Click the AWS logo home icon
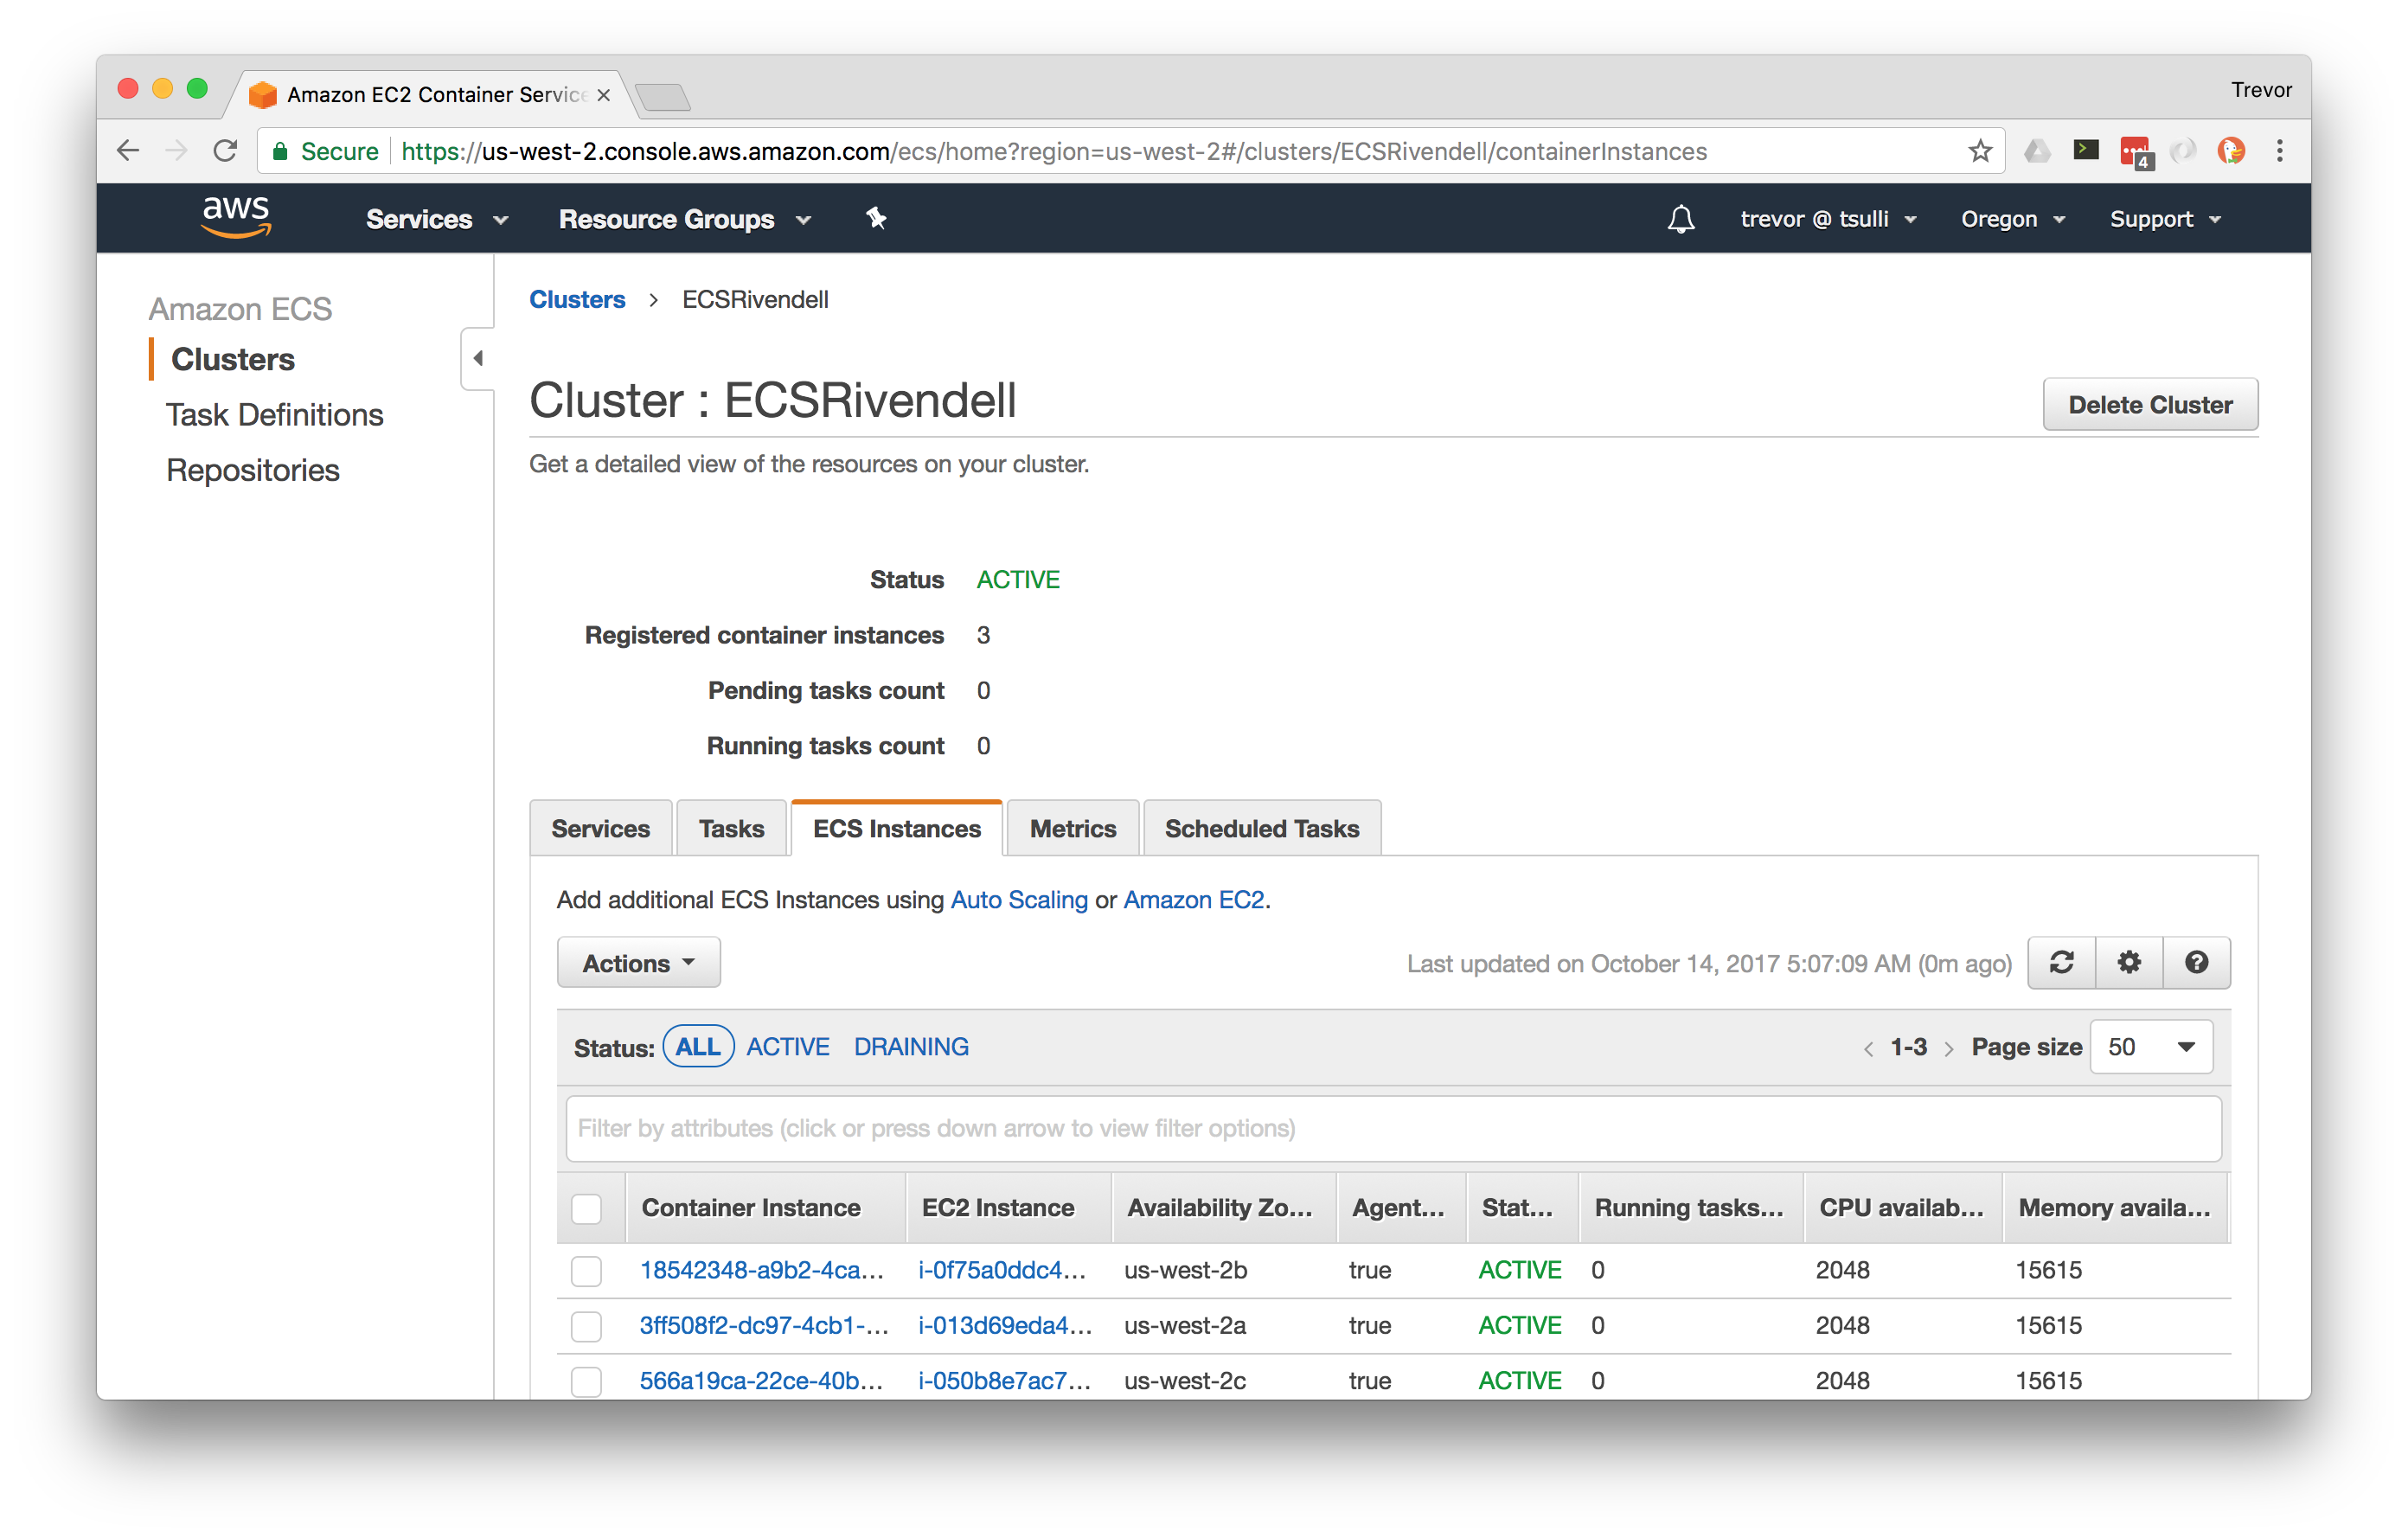The image size is (2408, 1538). (236, 216)
